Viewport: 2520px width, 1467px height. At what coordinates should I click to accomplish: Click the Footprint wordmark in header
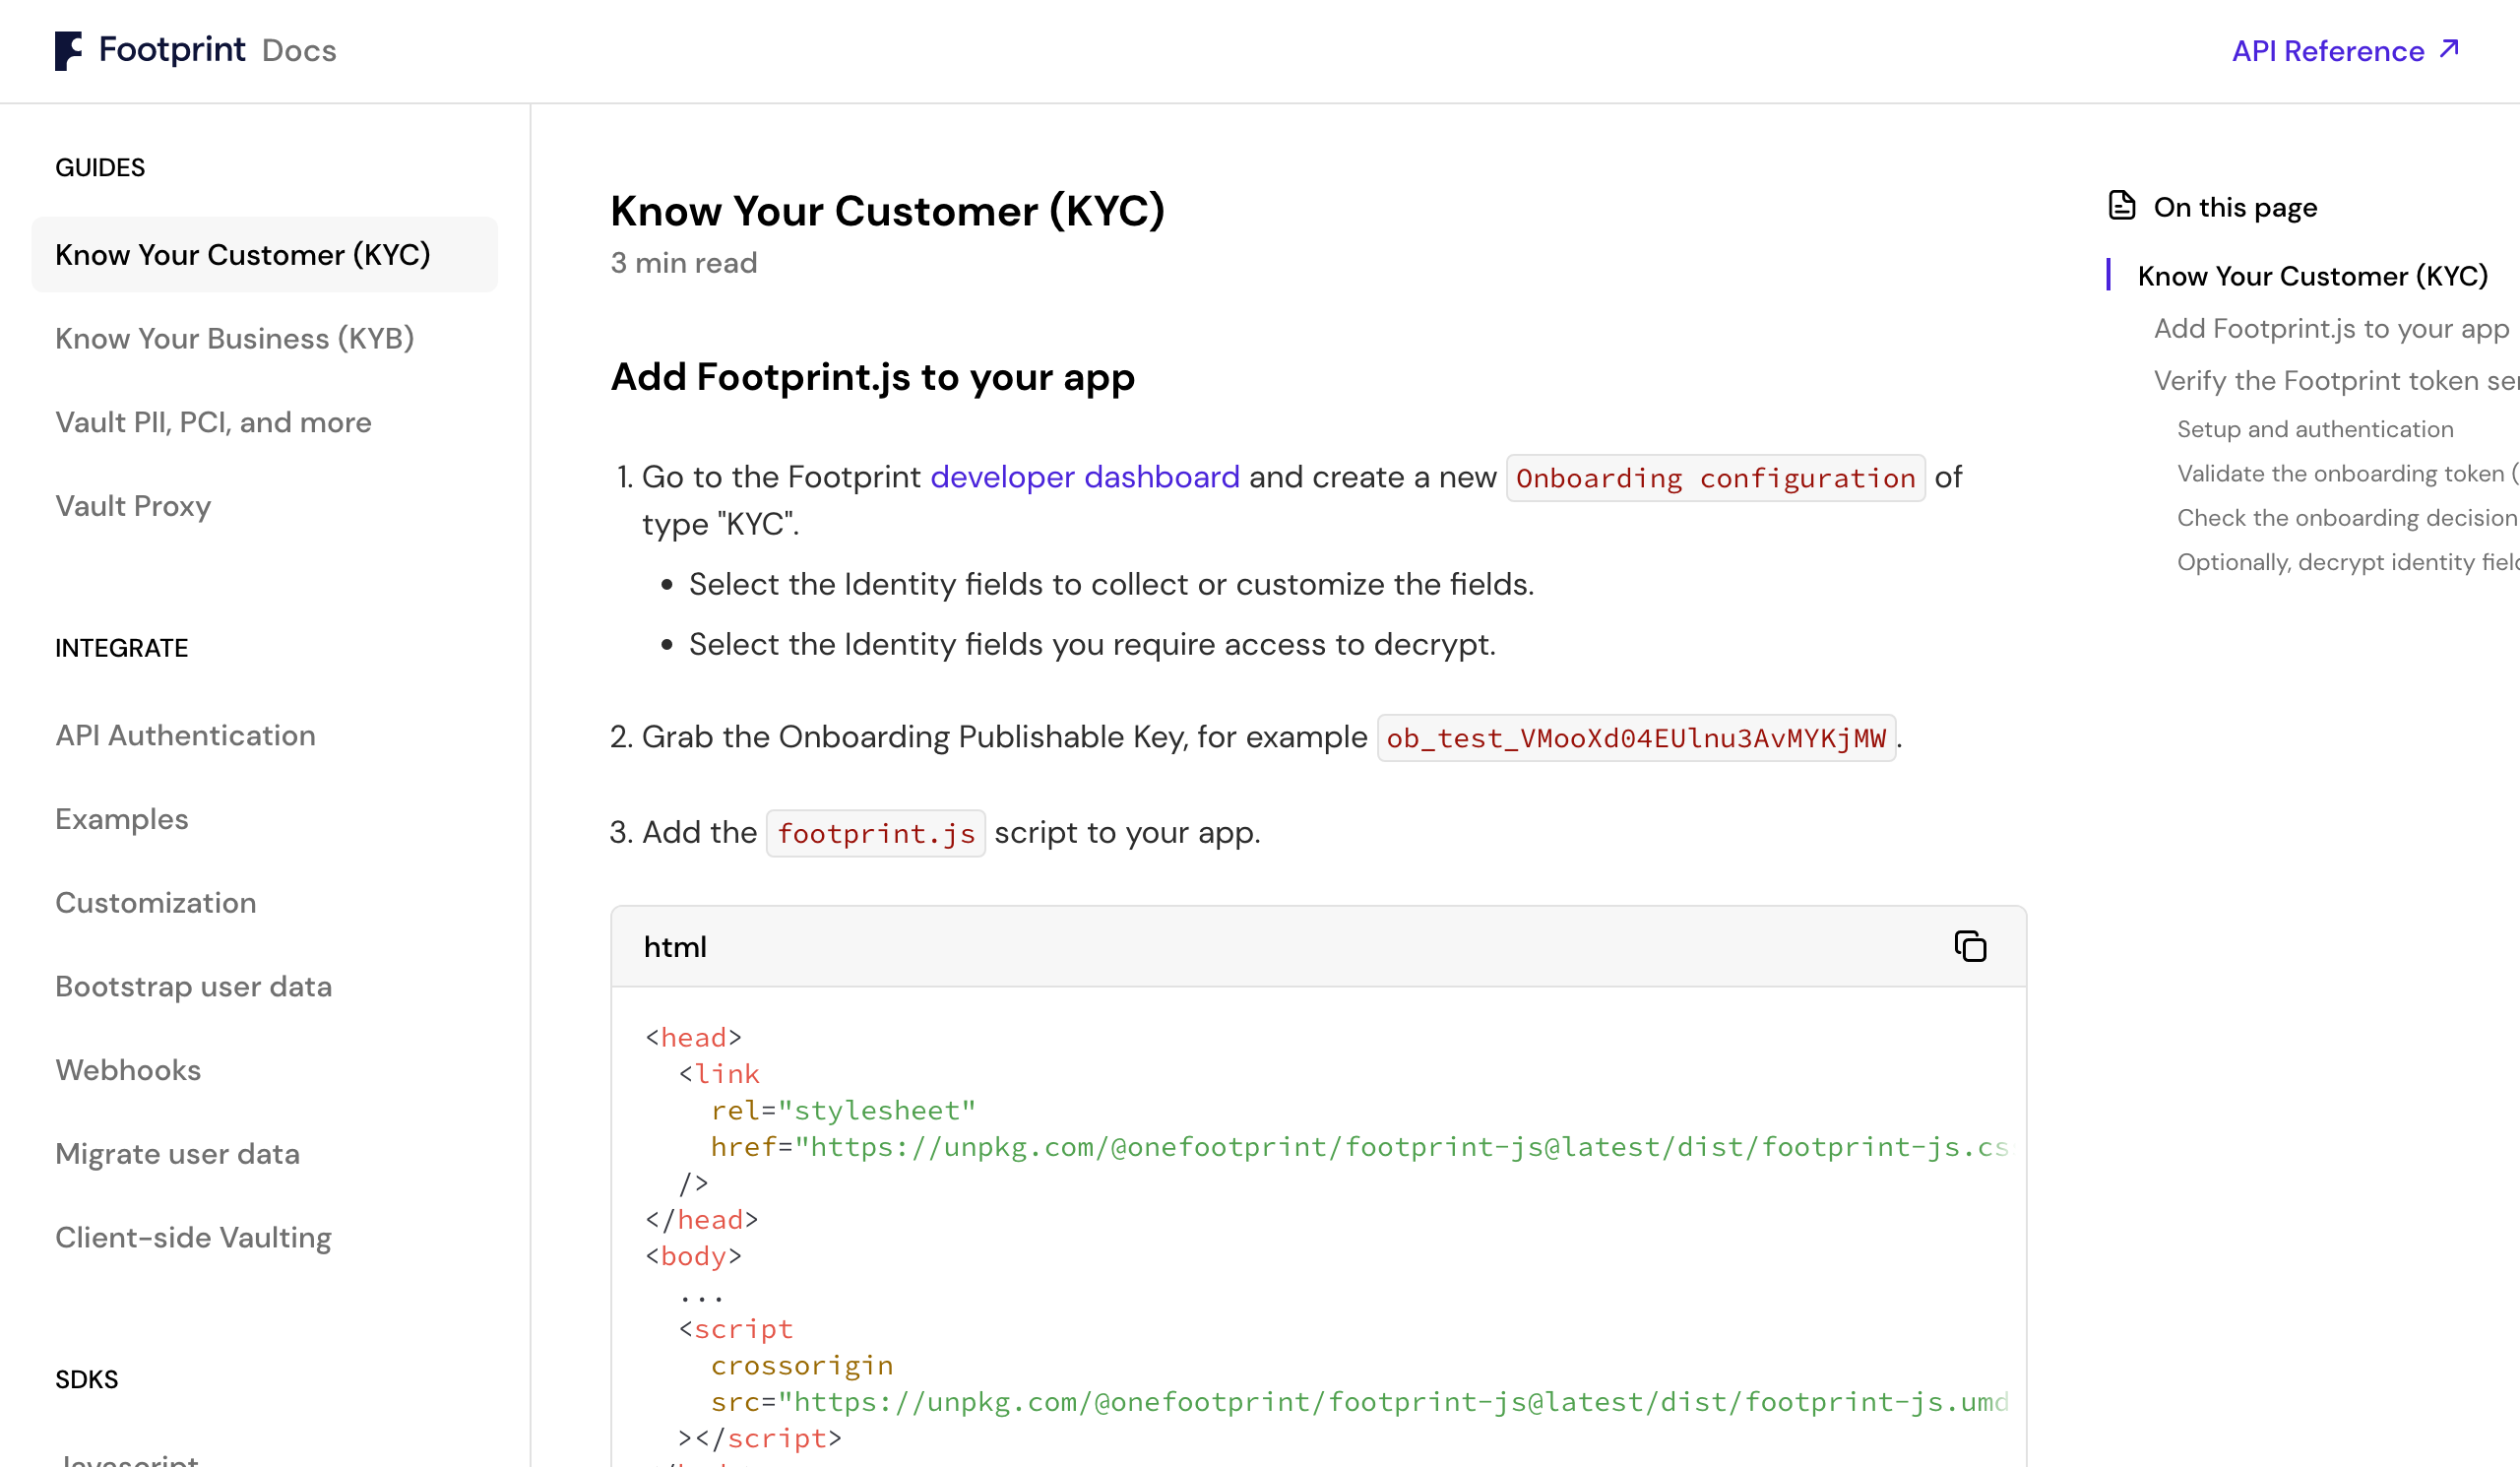pyautogui.click(x=172, y=49)
